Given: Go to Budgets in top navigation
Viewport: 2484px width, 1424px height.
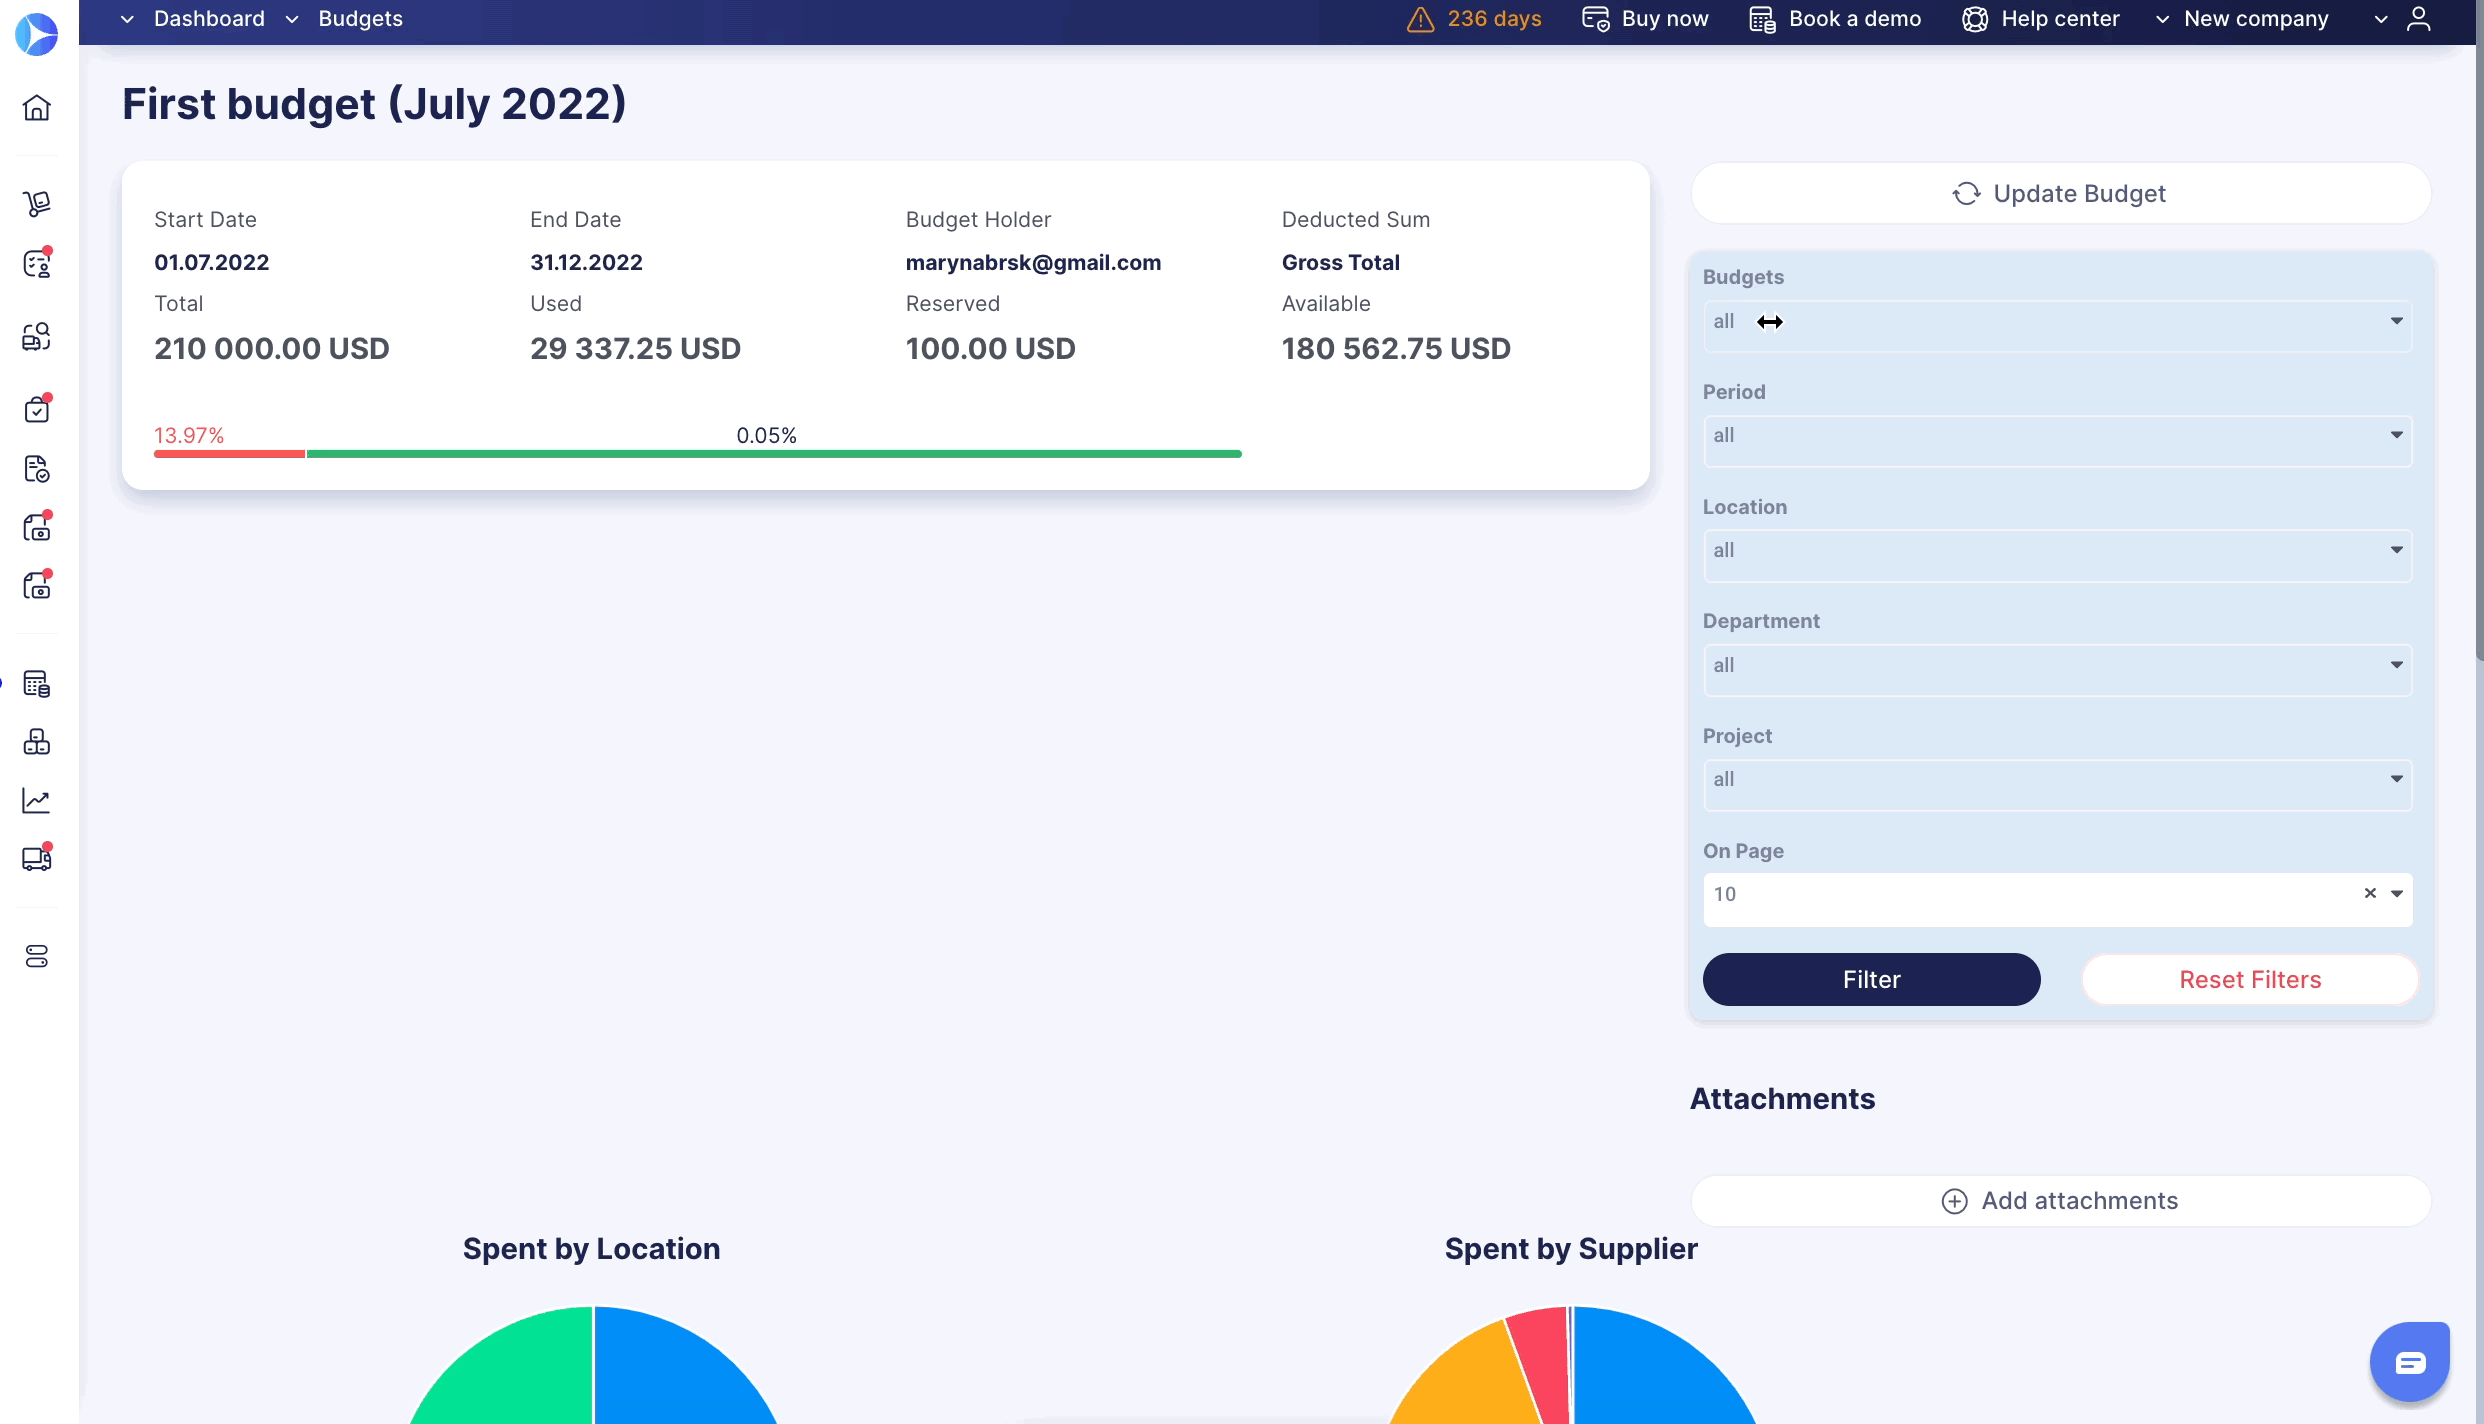Looking at the screenshot, I should pyautogui.click(x=360, y=19).
